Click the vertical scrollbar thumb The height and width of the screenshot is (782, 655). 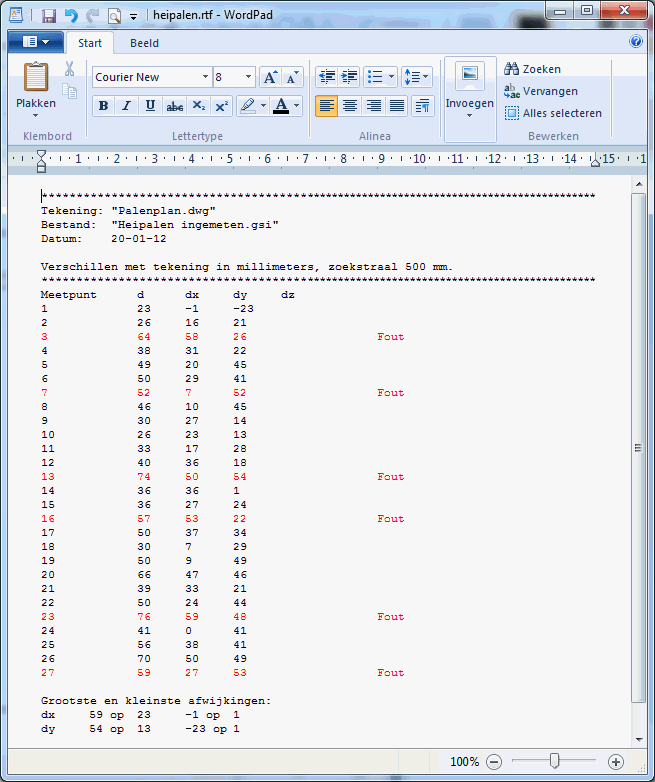[x=639, y=447]
